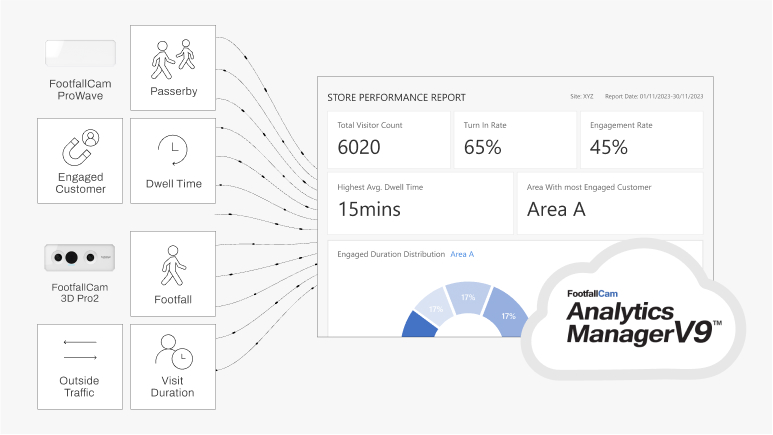Click the Passerby walking people icon
The width and height of the screenshot is (773, 435).
pyautogui.click(x=173, y=59)
